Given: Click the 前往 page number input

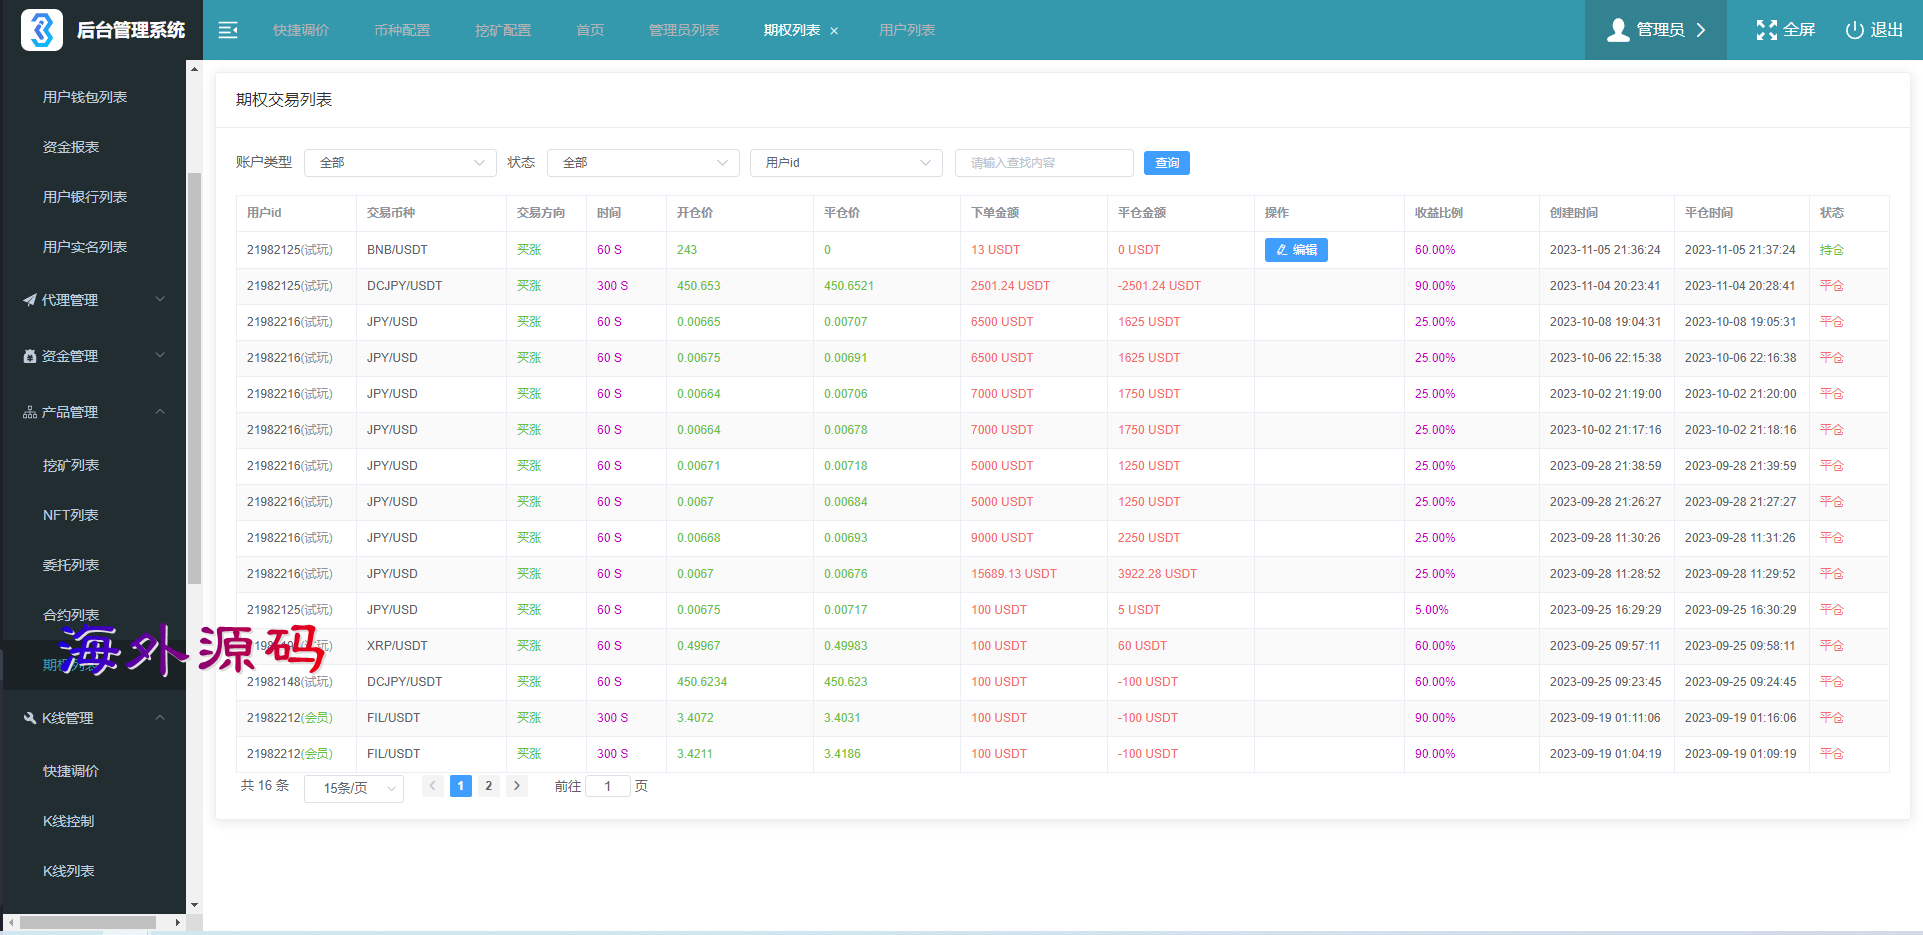Looking at the screenshot, I should pyautogui.click(x=608, y=786).
